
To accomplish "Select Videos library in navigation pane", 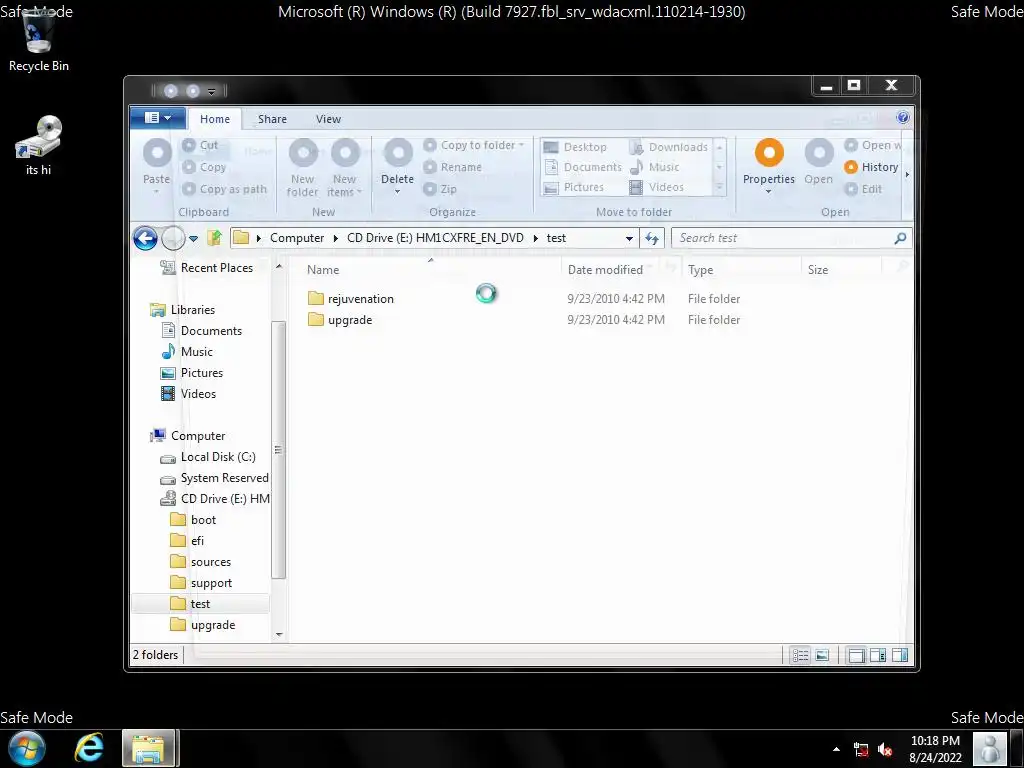I will click(x=188, y=394).
